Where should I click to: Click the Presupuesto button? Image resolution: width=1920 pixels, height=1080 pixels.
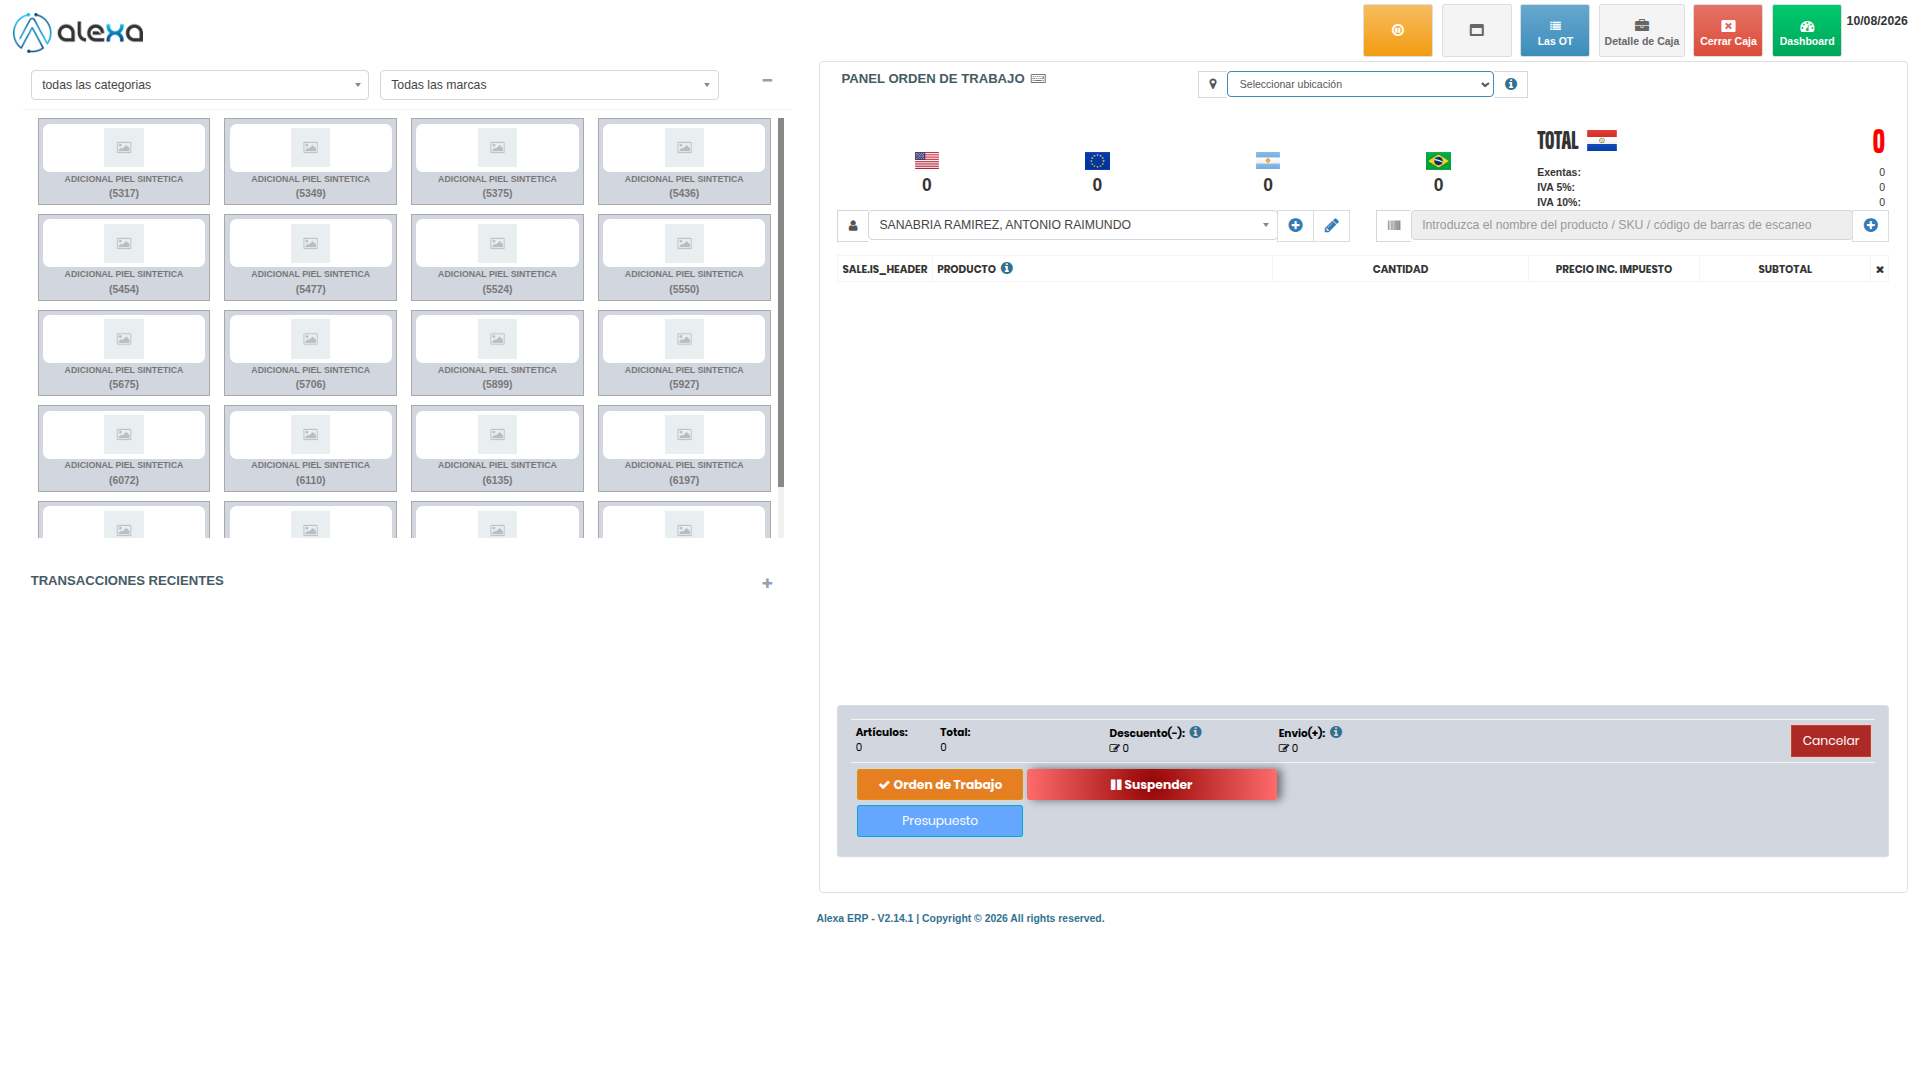(939, 821)
